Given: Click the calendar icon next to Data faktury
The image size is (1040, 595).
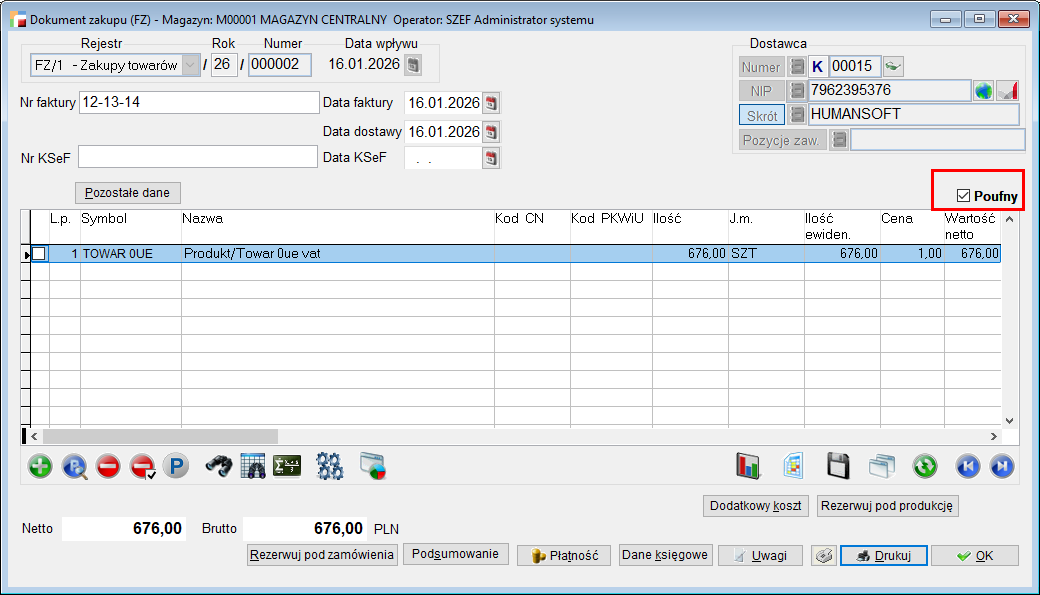Looking at the screenshot, I should [x=490, y=103].
